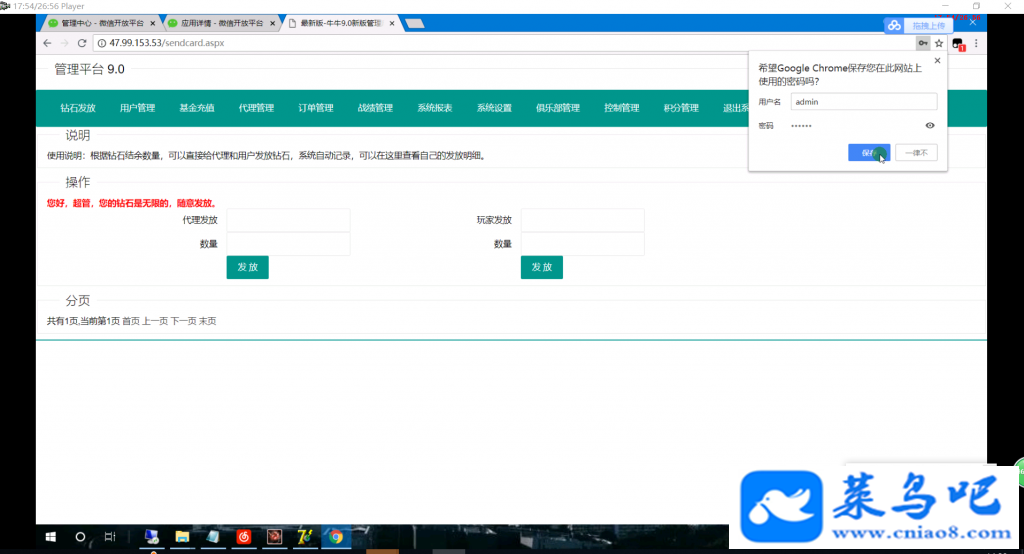Open File Explorer from the taskbar
Image resolution: width=1024 pixels, height=554 pixels.
coord(182,536)
